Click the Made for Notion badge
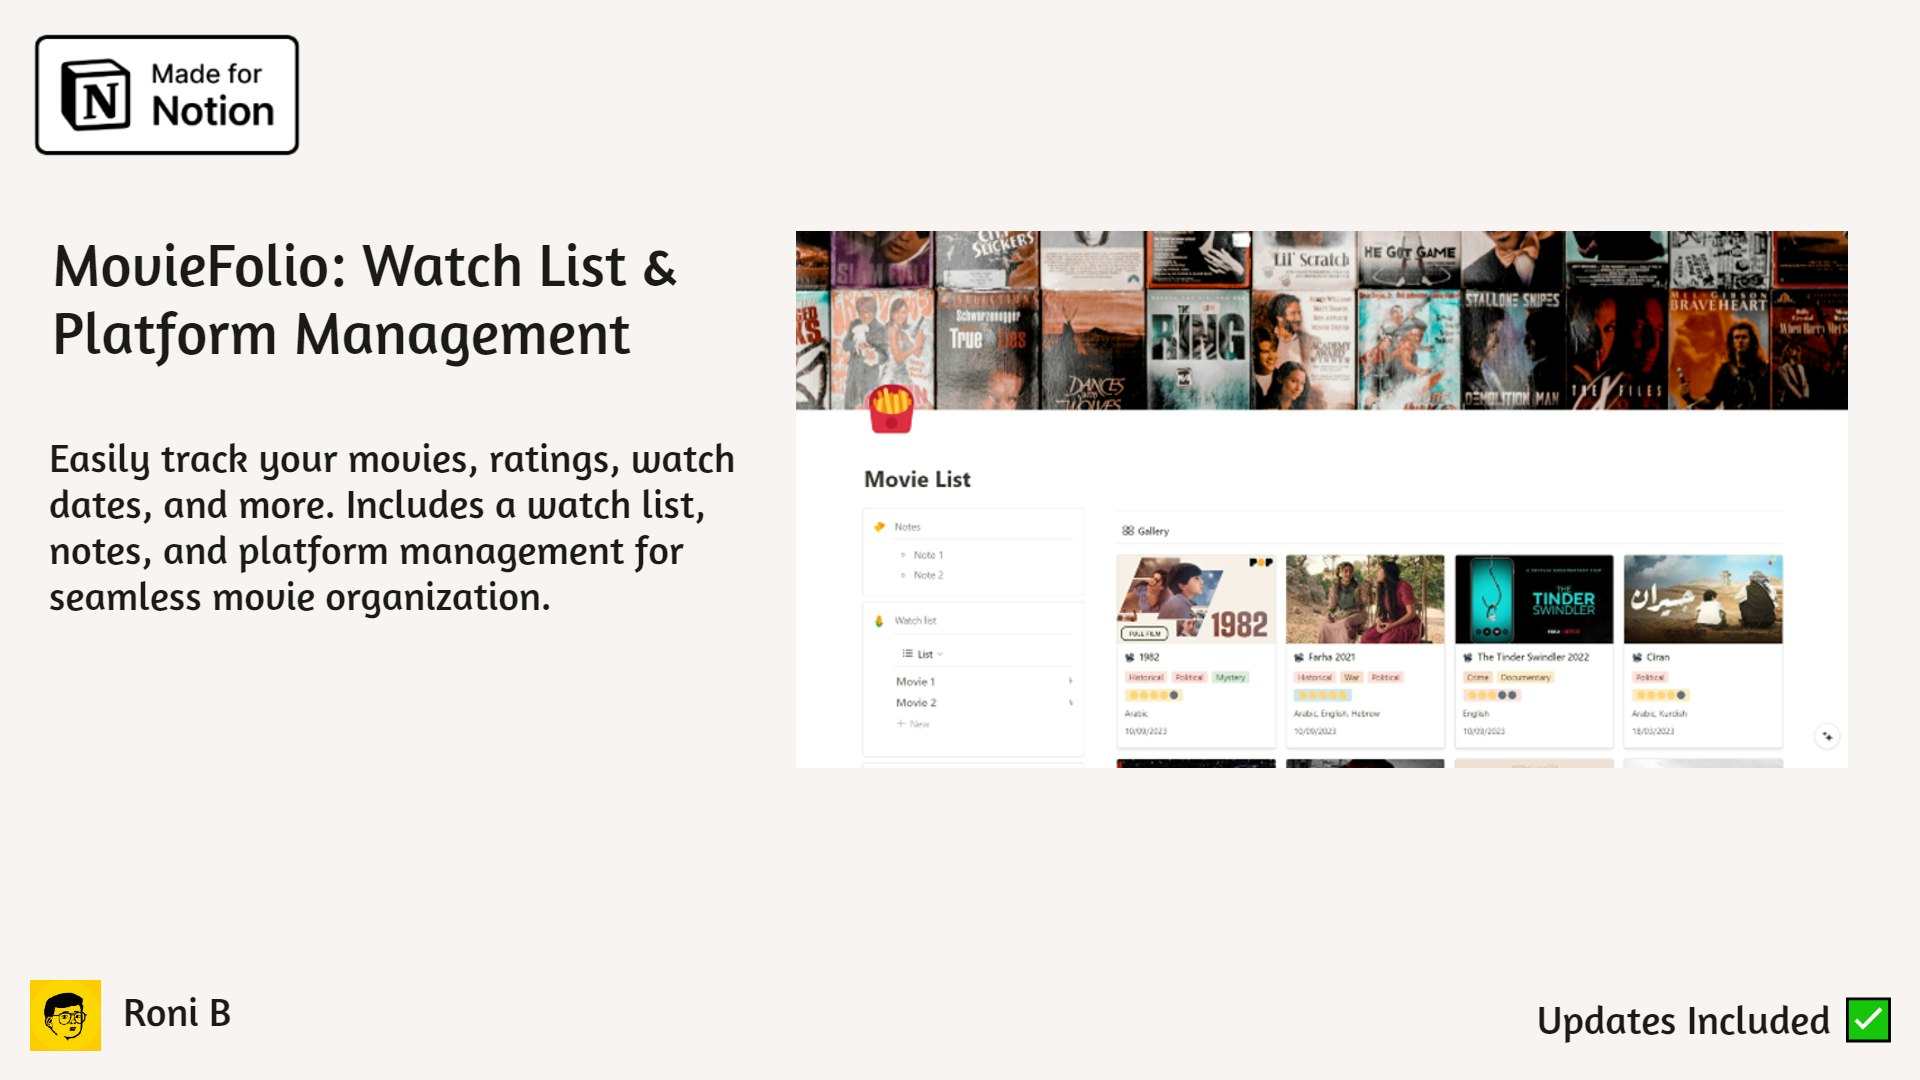 (x=167, y=95)
